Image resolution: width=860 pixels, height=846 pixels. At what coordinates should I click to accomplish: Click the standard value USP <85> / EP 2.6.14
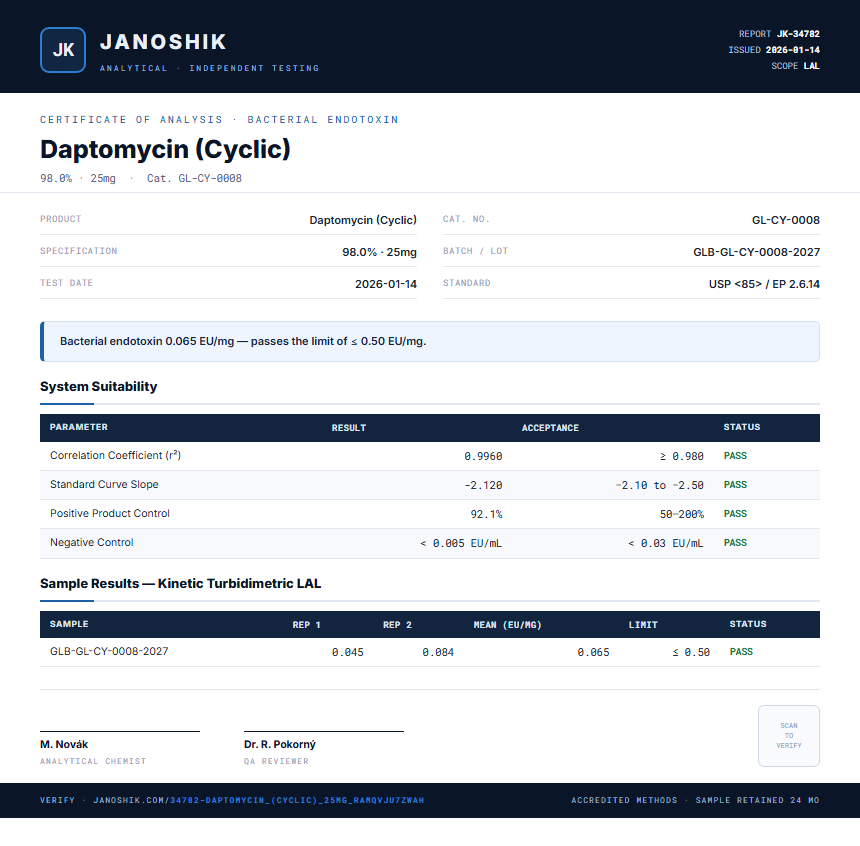click(764, 284)
